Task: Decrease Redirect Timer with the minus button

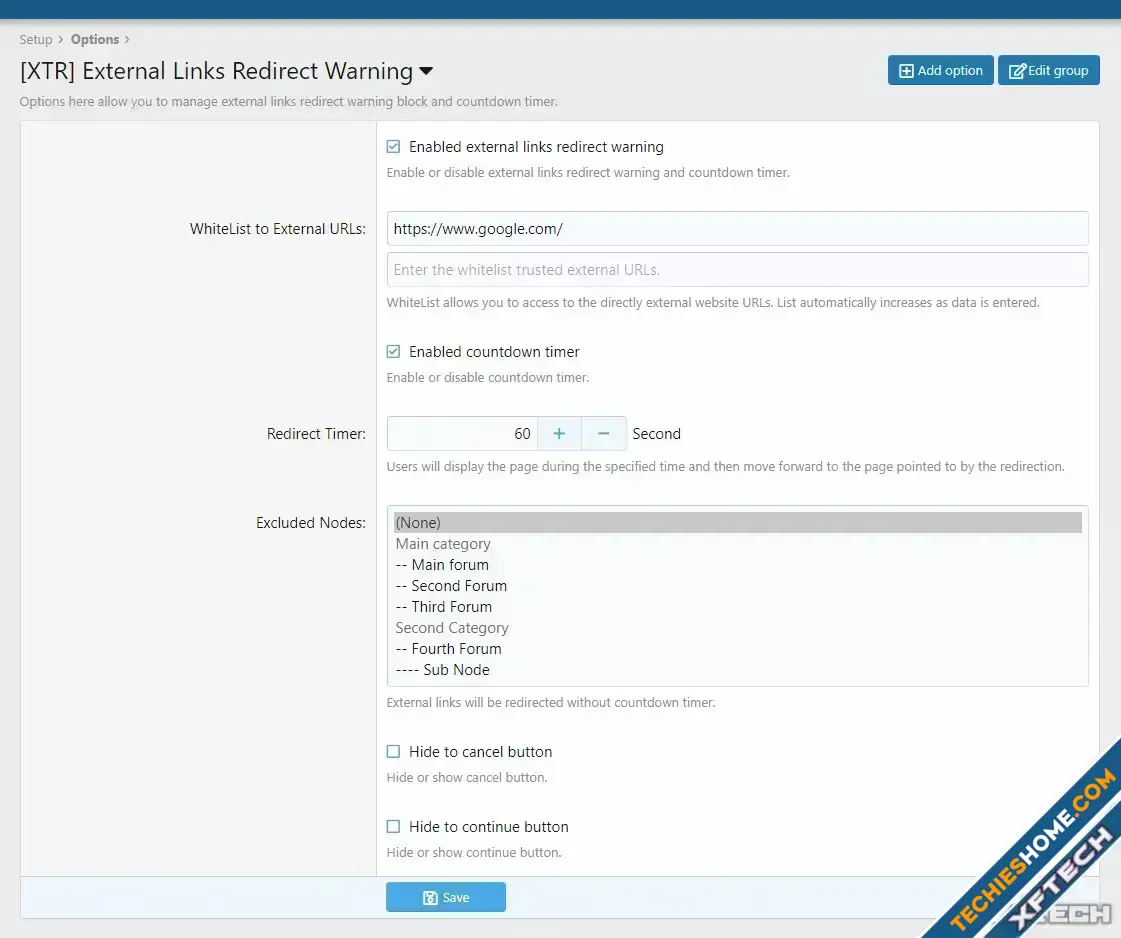Action: tap(603, 434)
